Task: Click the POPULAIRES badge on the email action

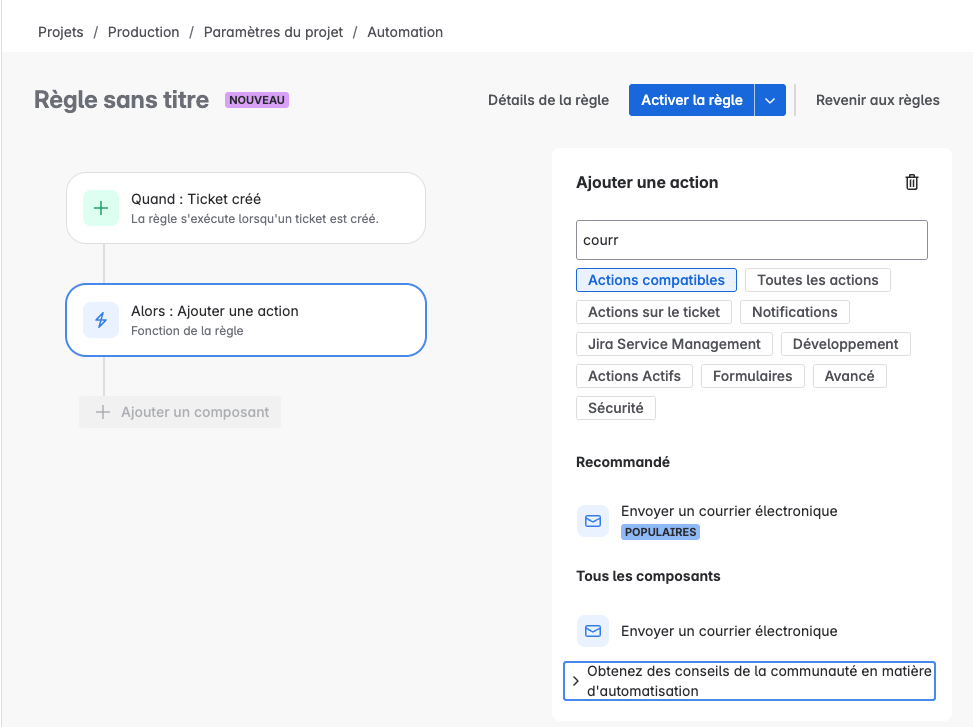Action: [x=660, y=532]
